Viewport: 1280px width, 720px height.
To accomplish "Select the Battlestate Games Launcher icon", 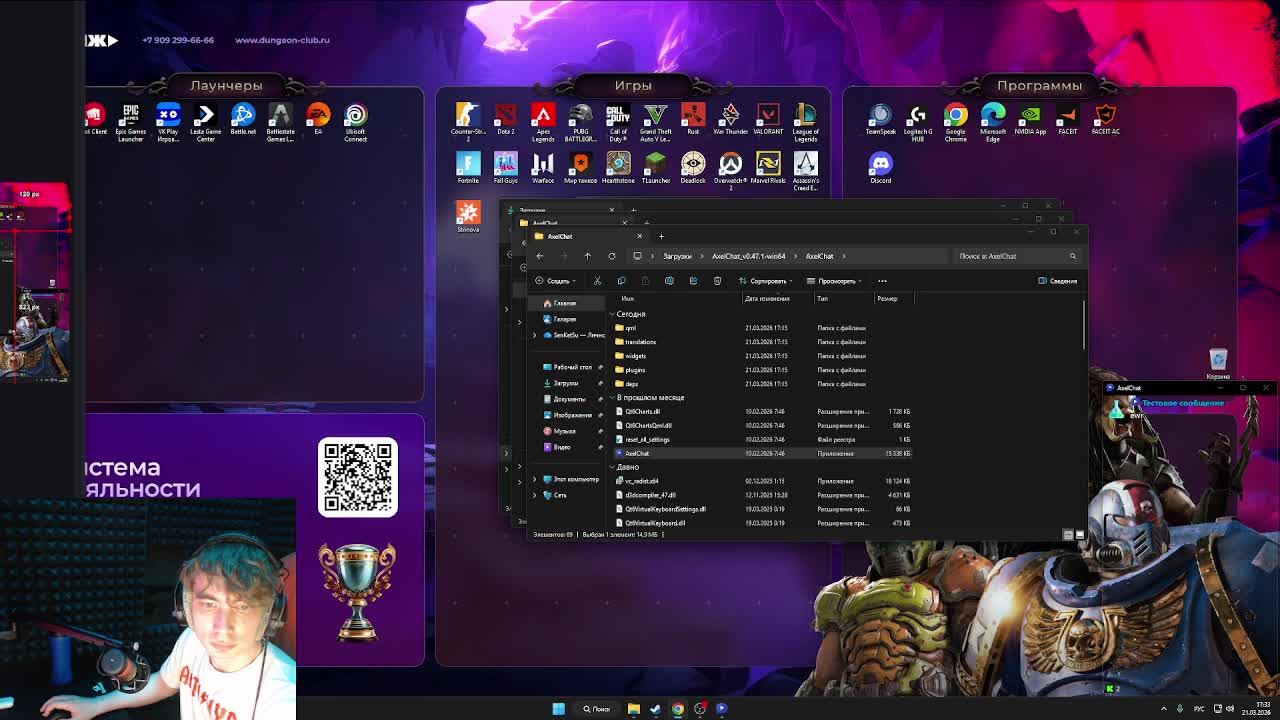I will (x=280, y=121).
